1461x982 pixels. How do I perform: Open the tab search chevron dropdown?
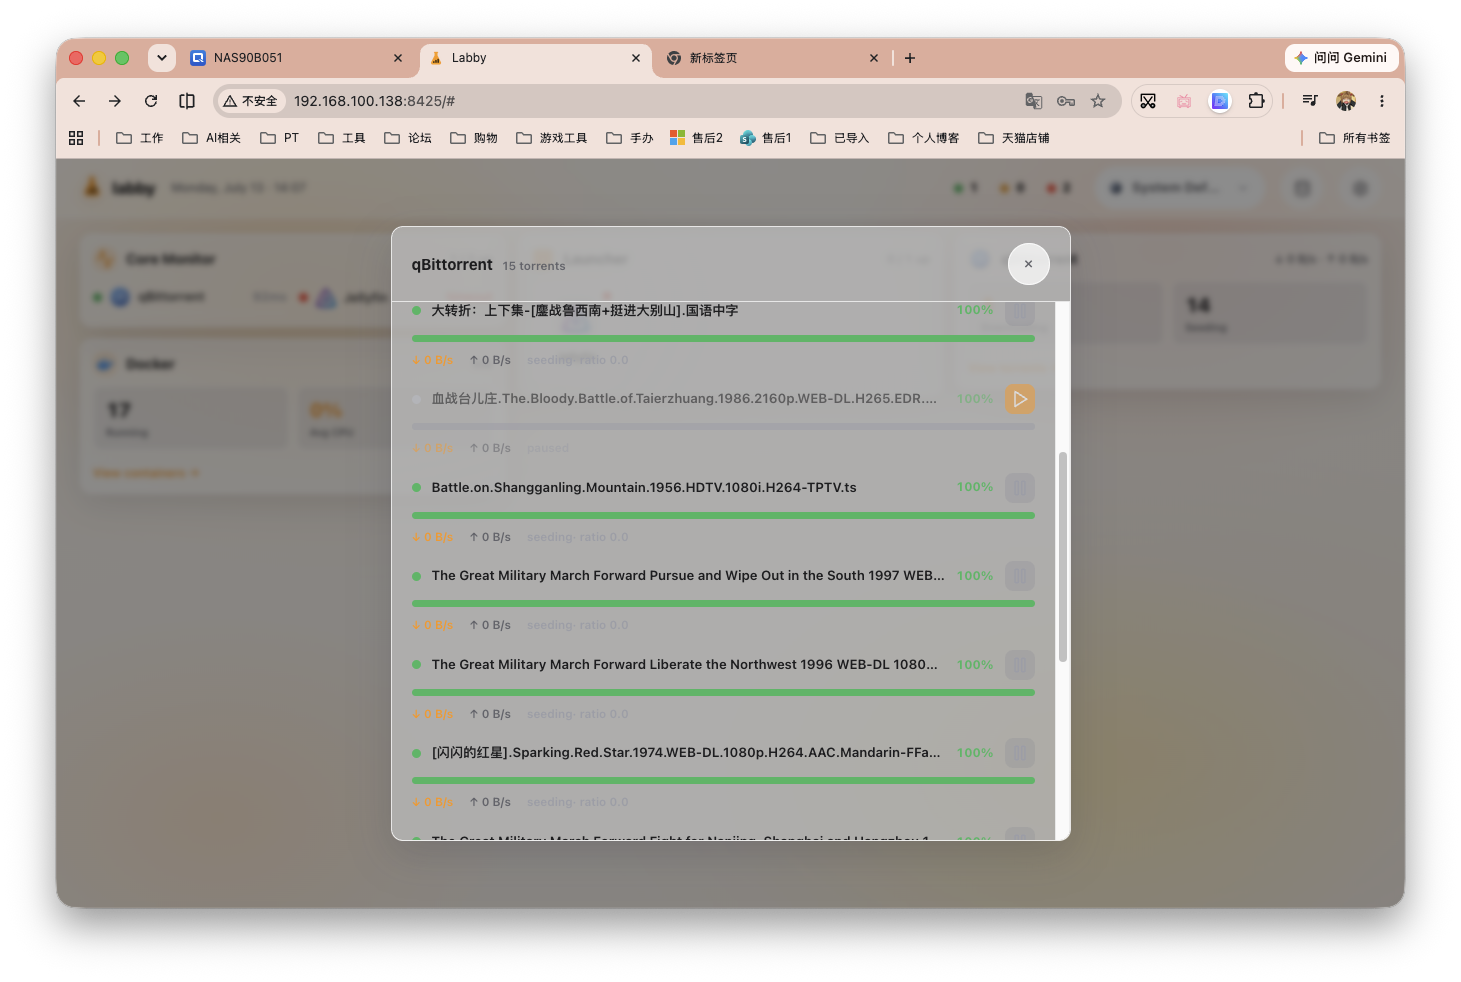click(x=162, y=58)
